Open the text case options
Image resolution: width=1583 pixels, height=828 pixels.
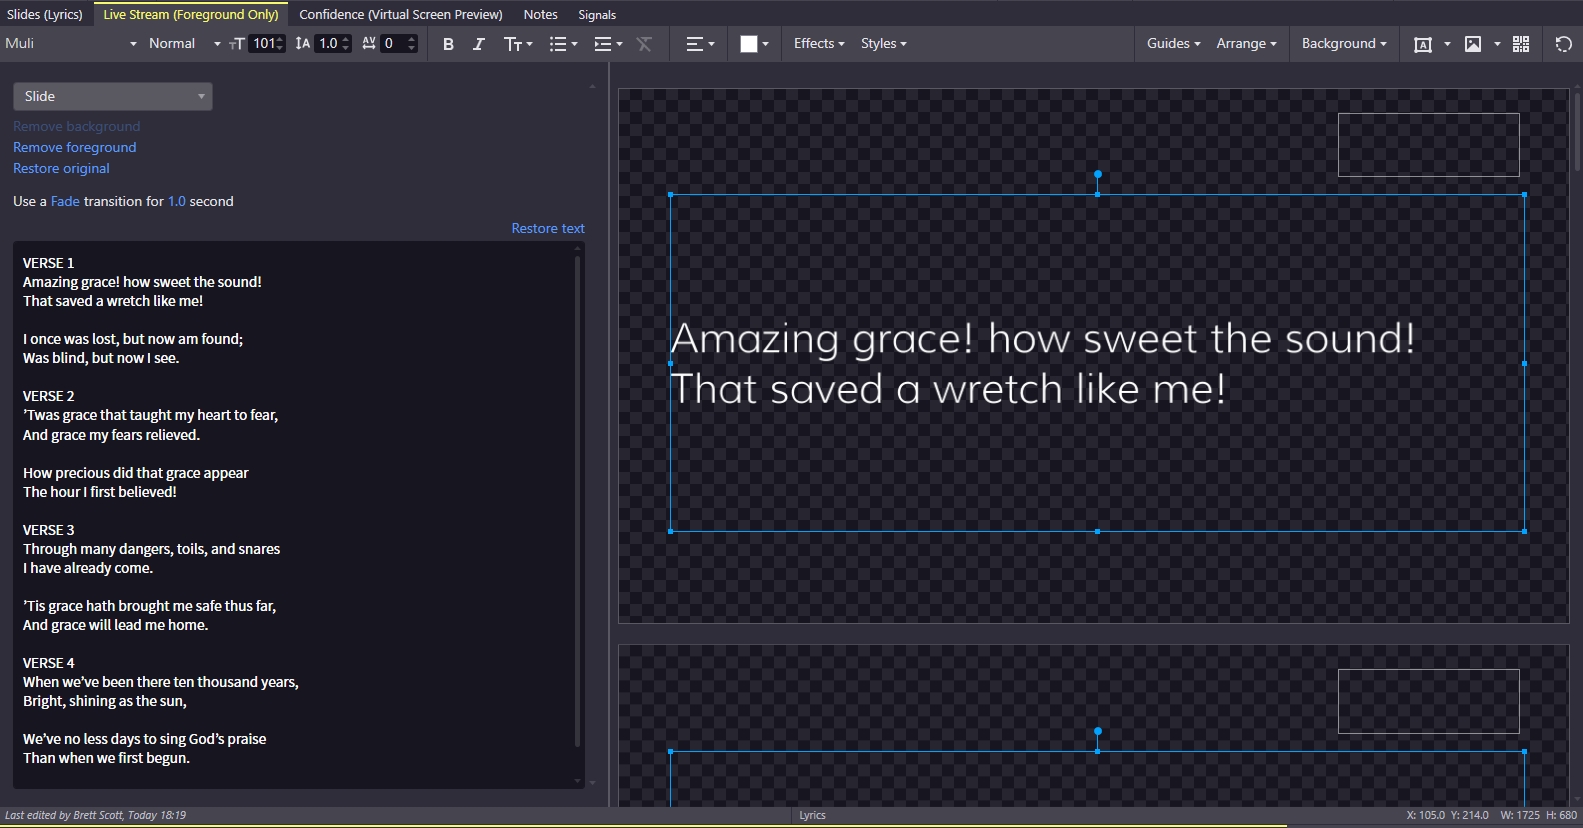[x=518, y=44]
